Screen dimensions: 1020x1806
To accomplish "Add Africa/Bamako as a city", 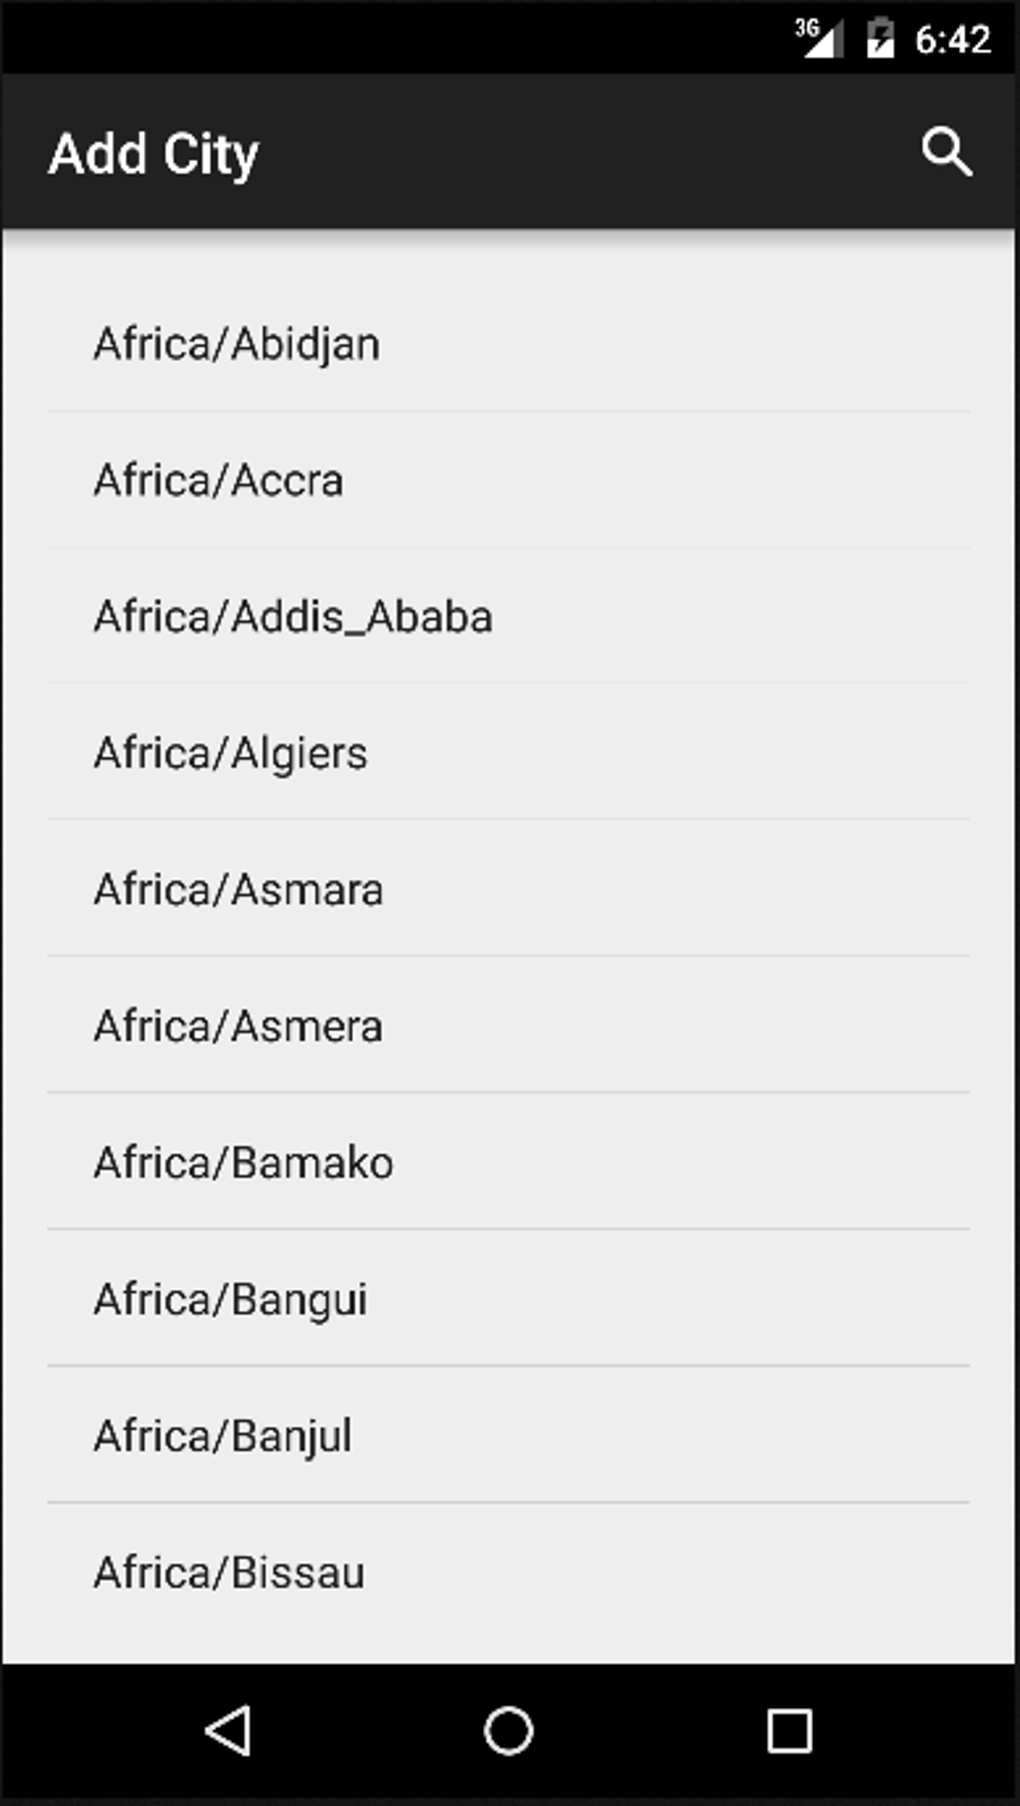I will click(244, 1163).
